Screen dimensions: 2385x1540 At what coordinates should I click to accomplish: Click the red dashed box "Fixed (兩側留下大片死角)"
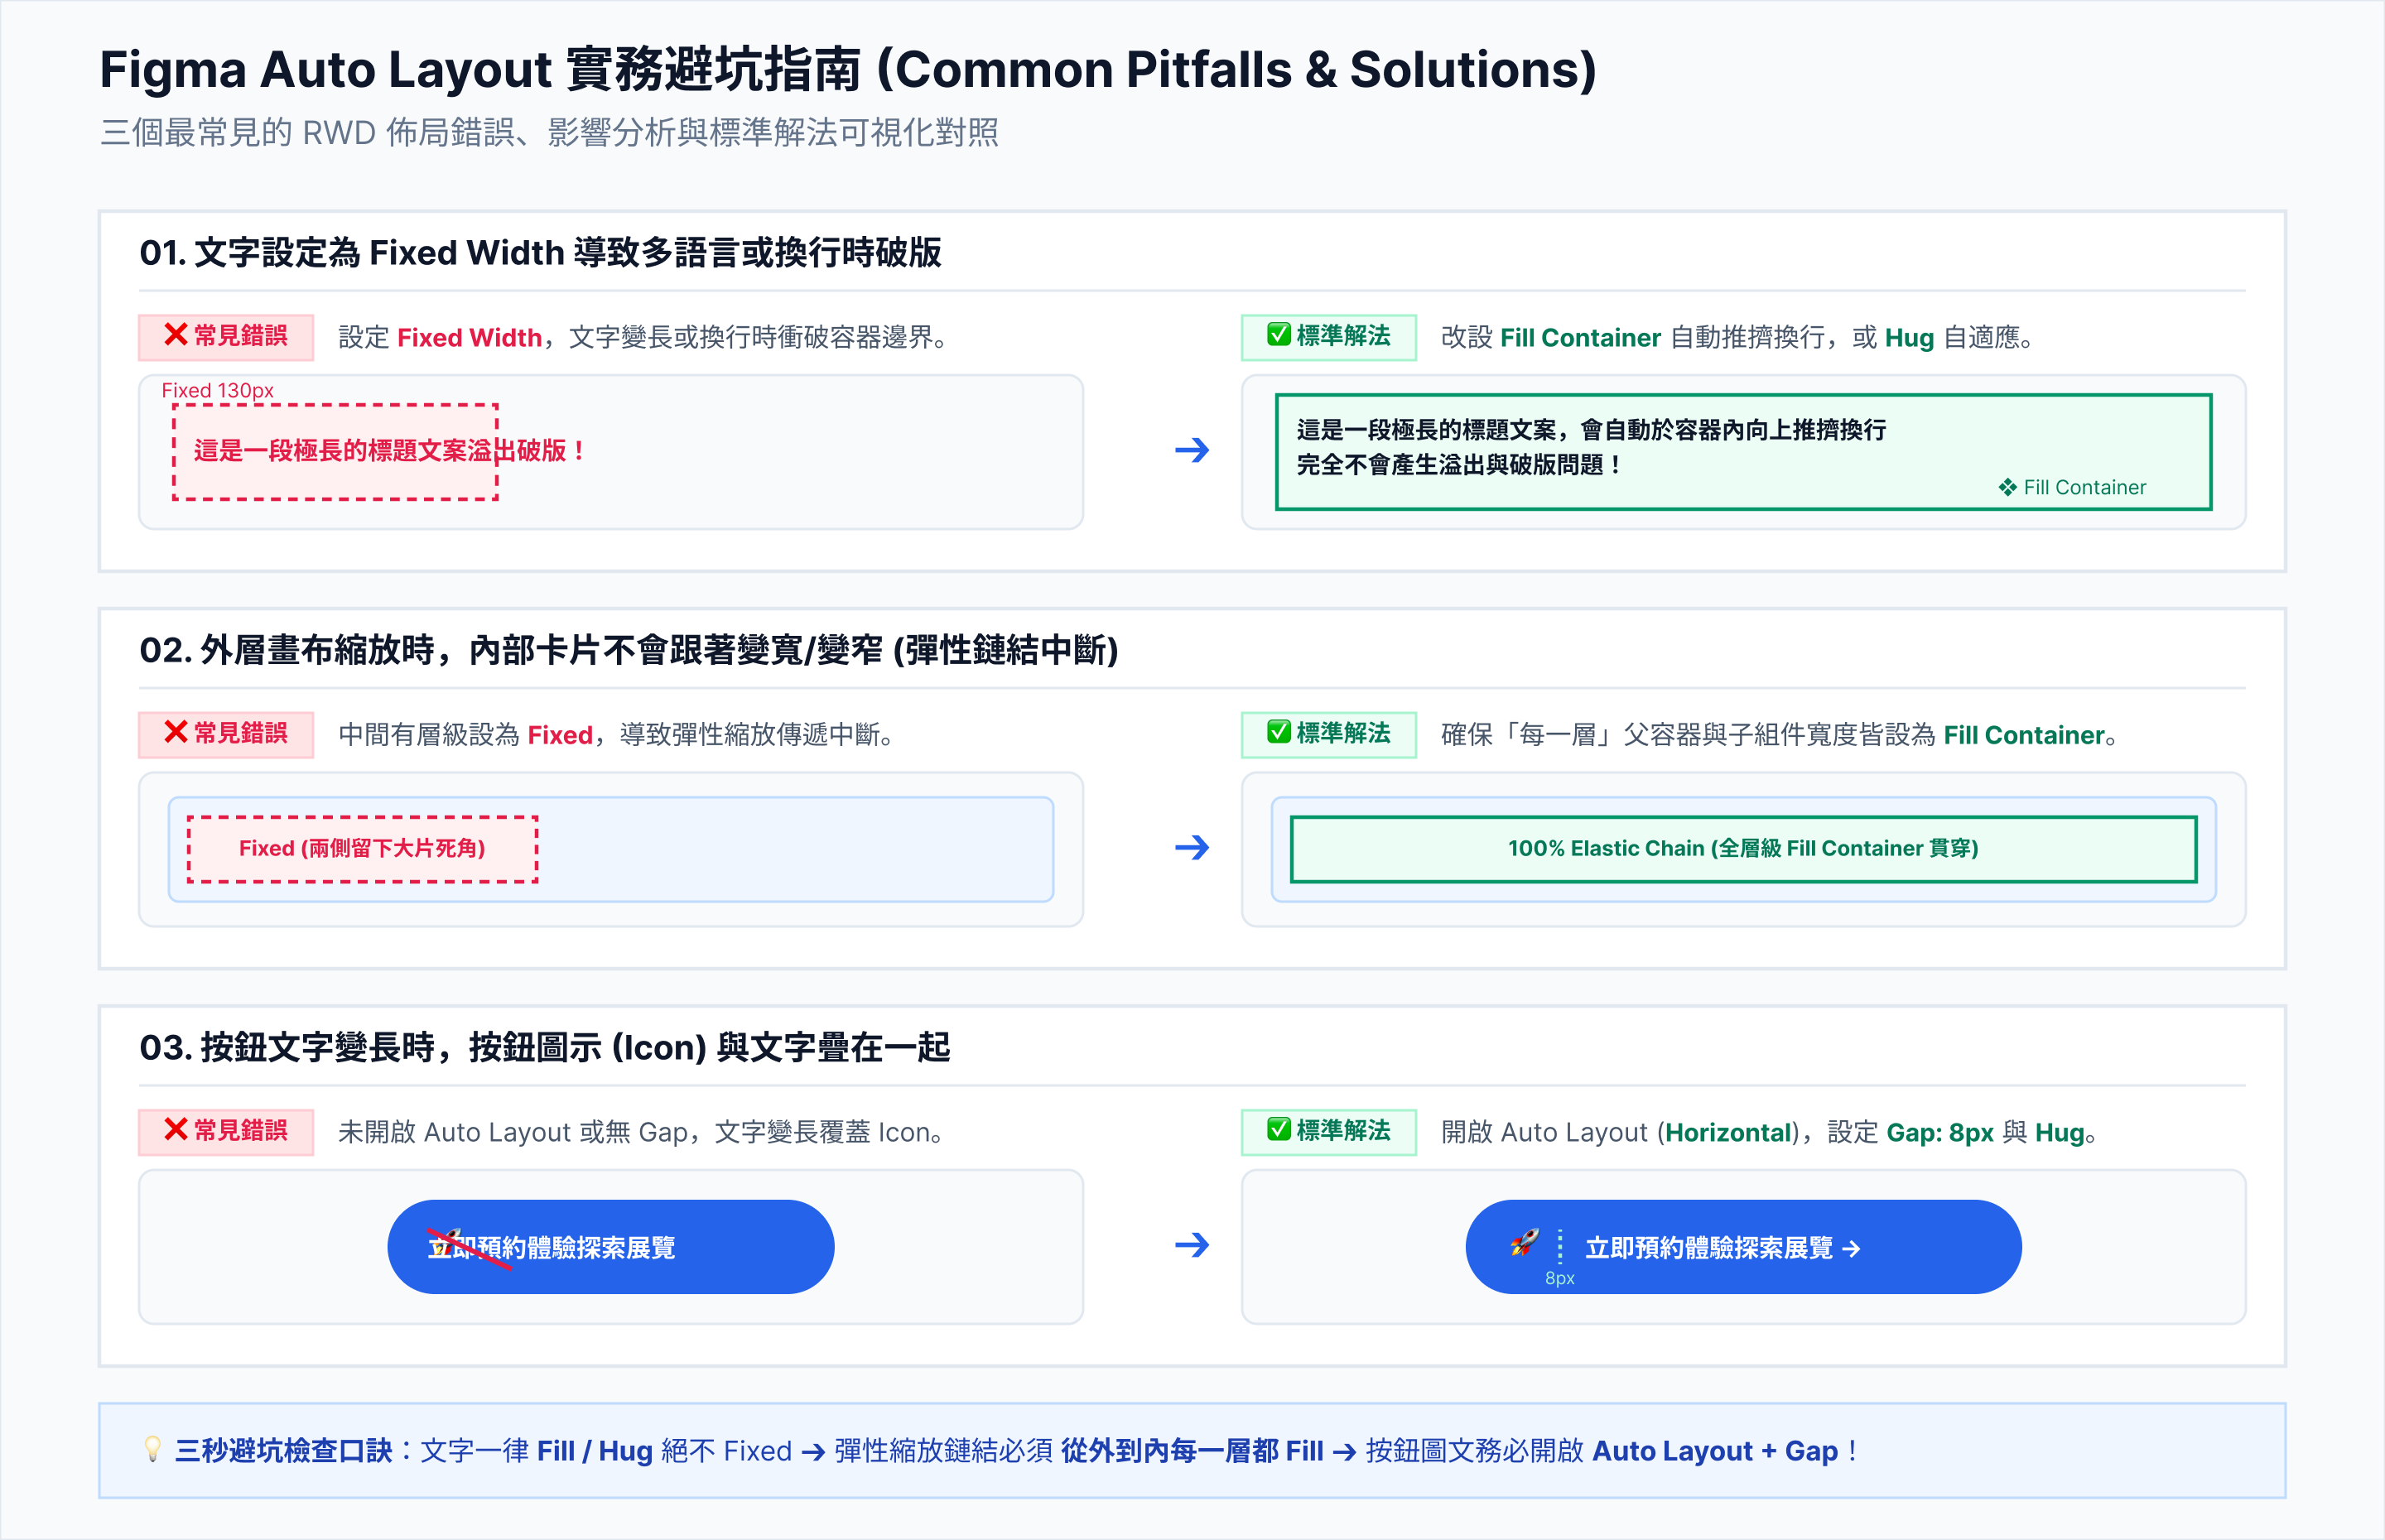pyautogui.click(x=362, y=849)
